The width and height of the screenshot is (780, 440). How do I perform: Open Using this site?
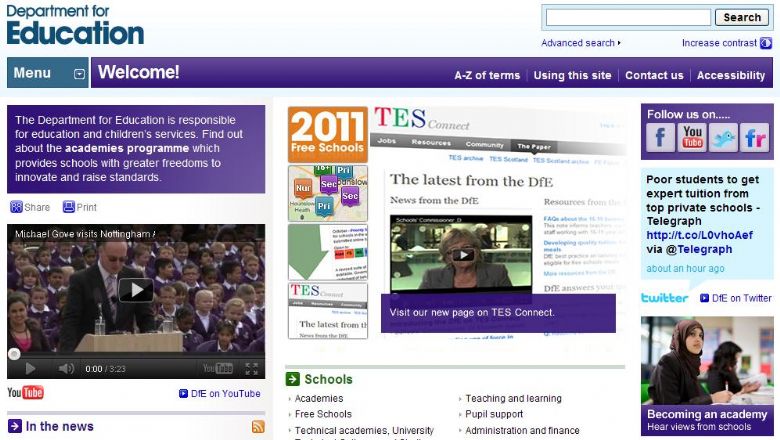point(572,76)
